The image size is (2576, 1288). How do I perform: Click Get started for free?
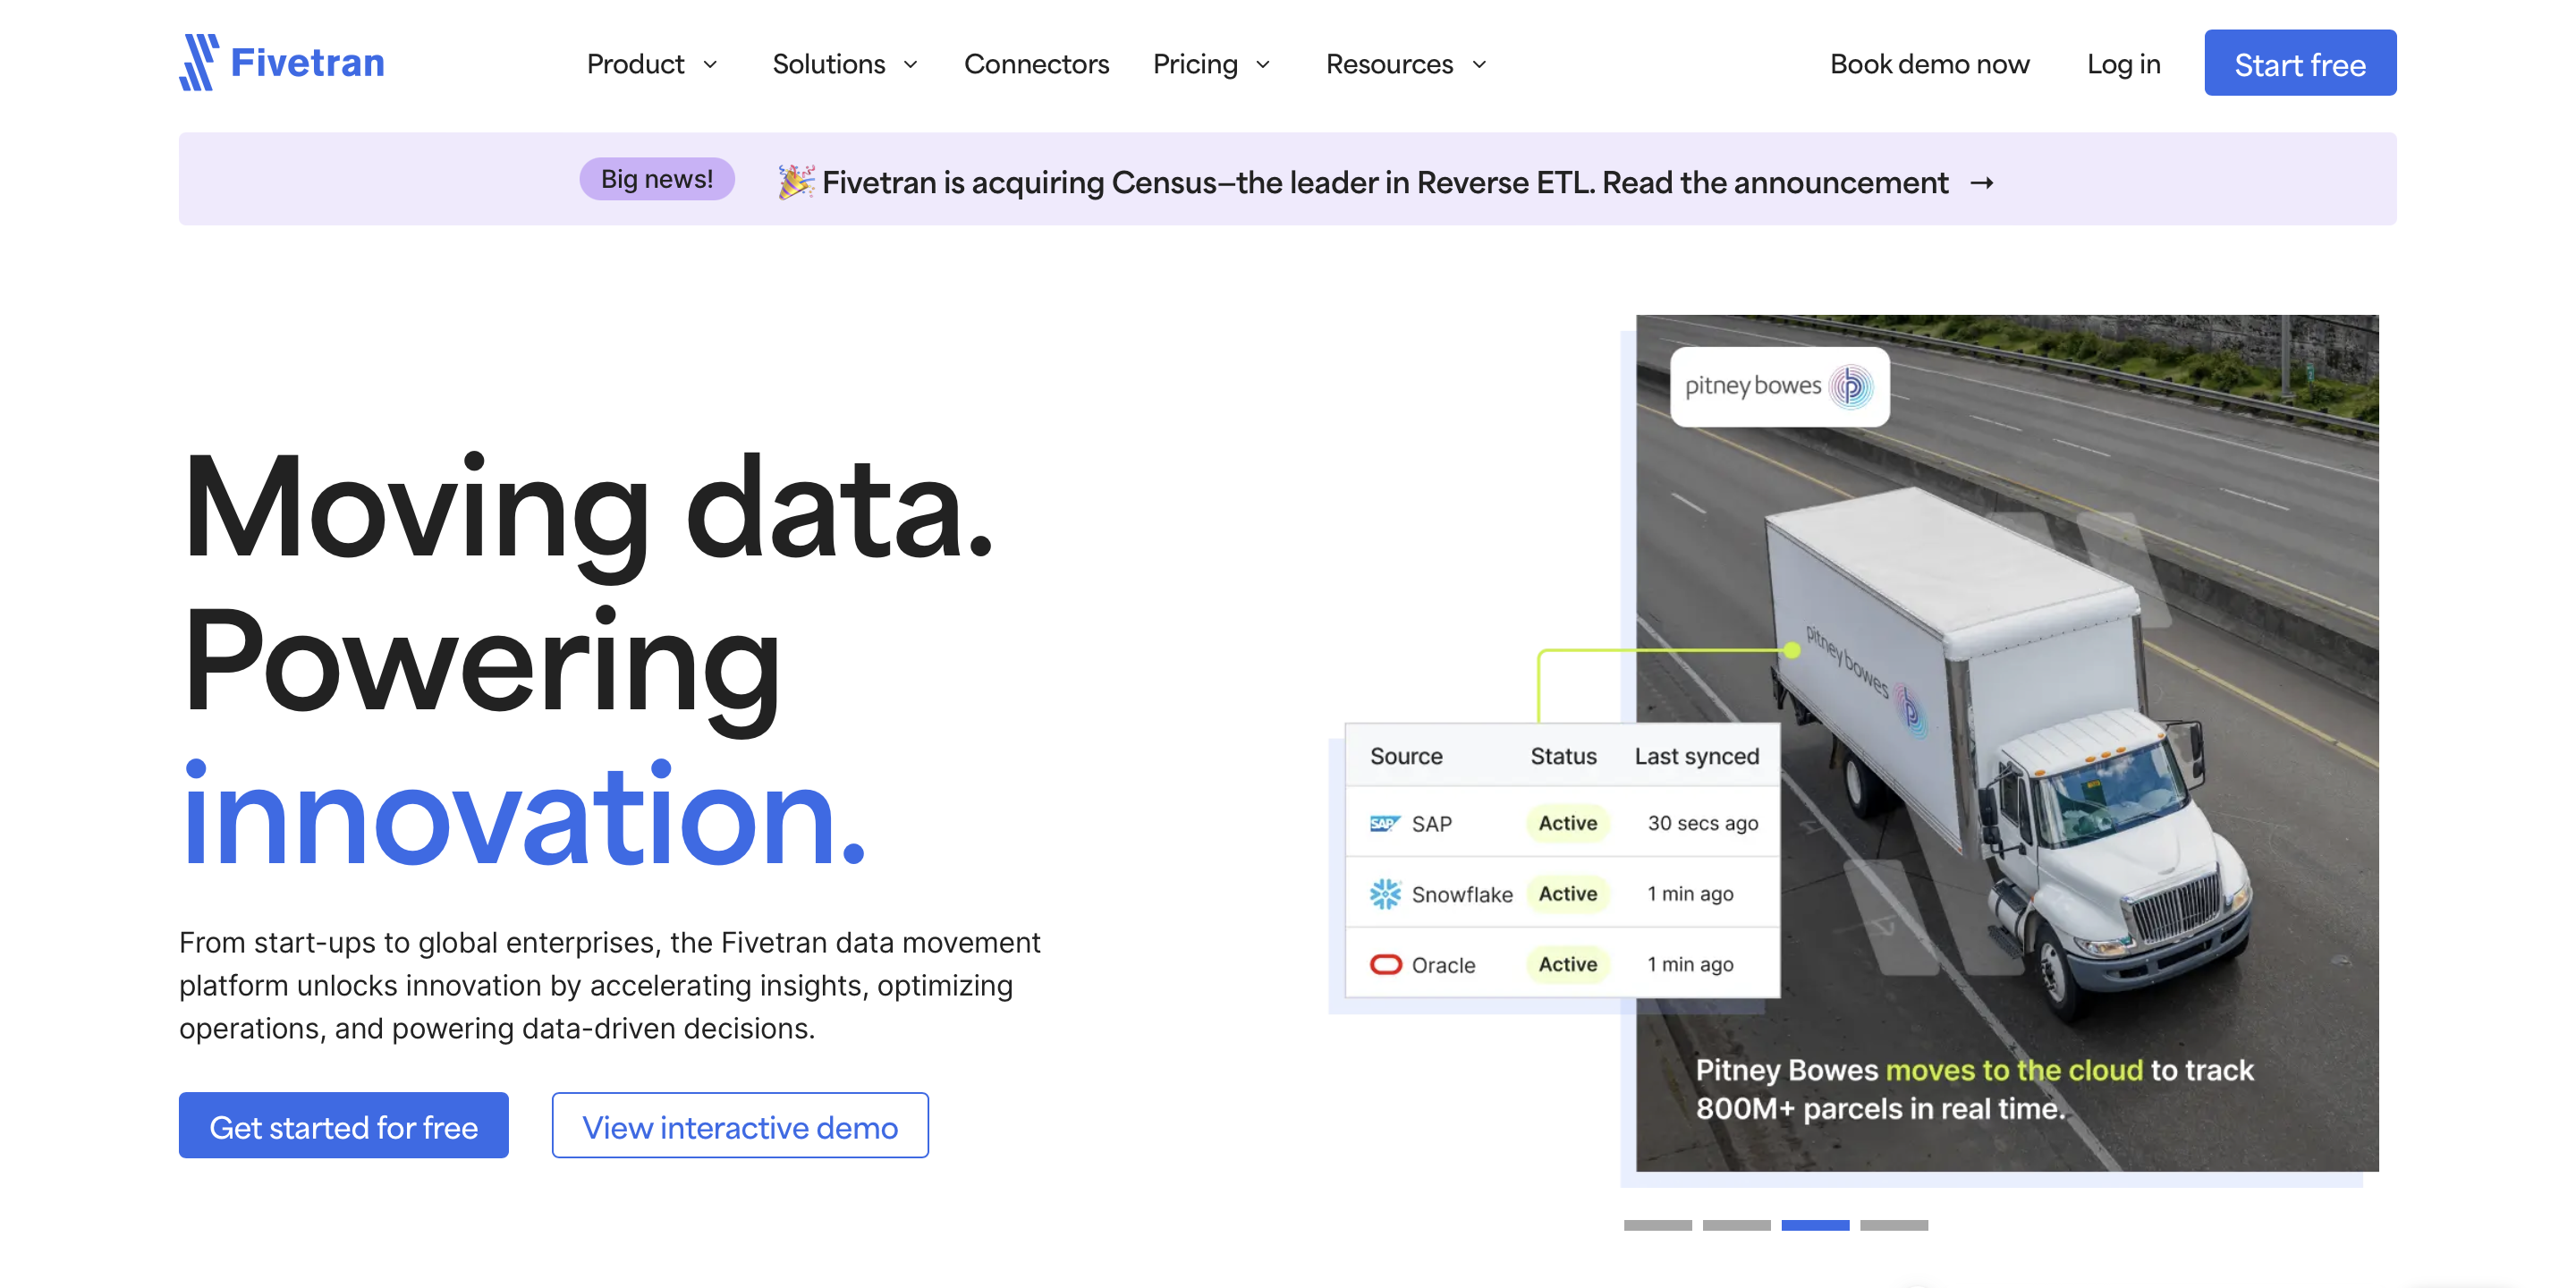click(343, 1125)
